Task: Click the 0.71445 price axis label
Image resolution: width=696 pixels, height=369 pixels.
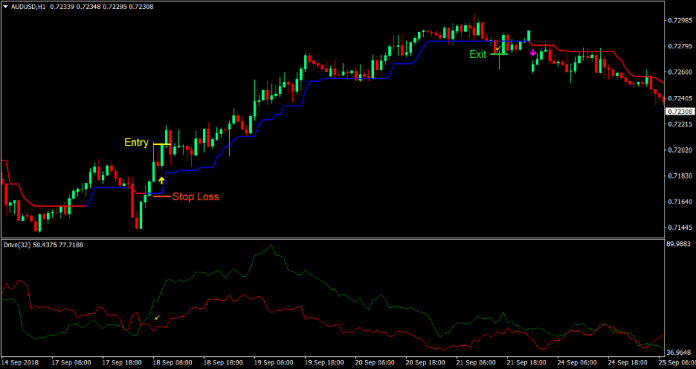Action: (x=680, y=228)
